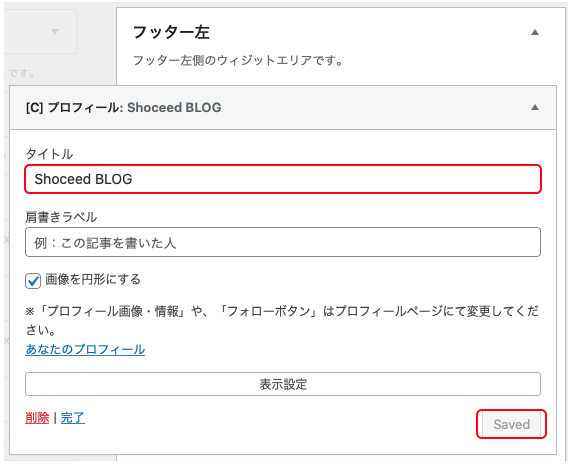Click the フッター左側のウィジェットエリアです description
The image size is (570, 465).
click(x=238, y=60)
